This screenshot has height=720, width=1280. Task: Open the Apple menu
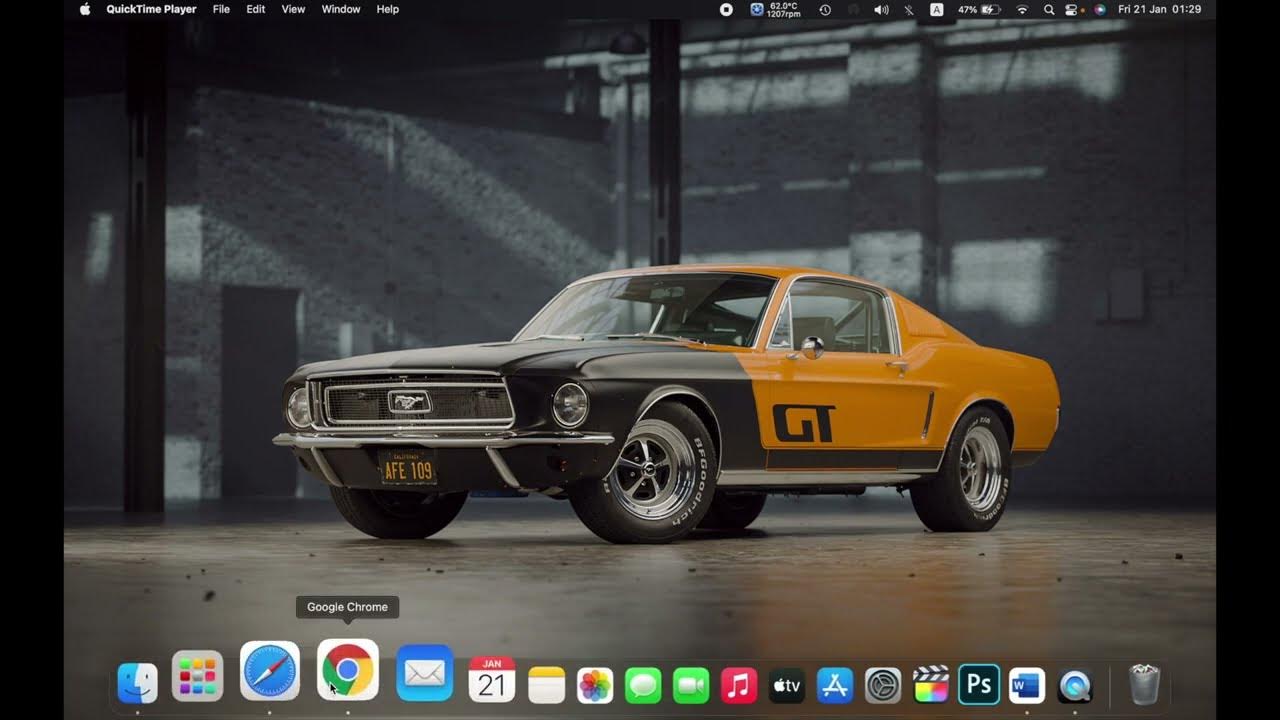coord(85,9)
